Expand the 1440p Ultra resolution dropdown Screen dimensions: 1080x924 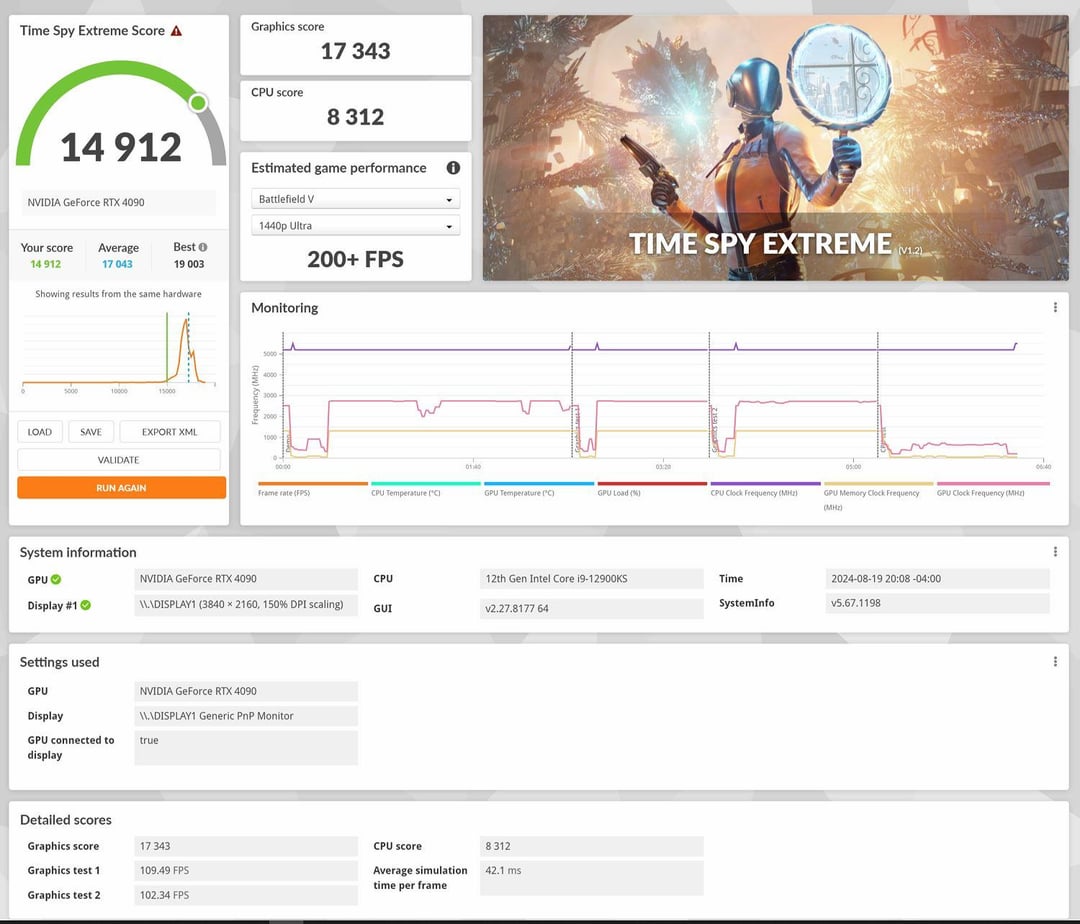tap(355, 226)
